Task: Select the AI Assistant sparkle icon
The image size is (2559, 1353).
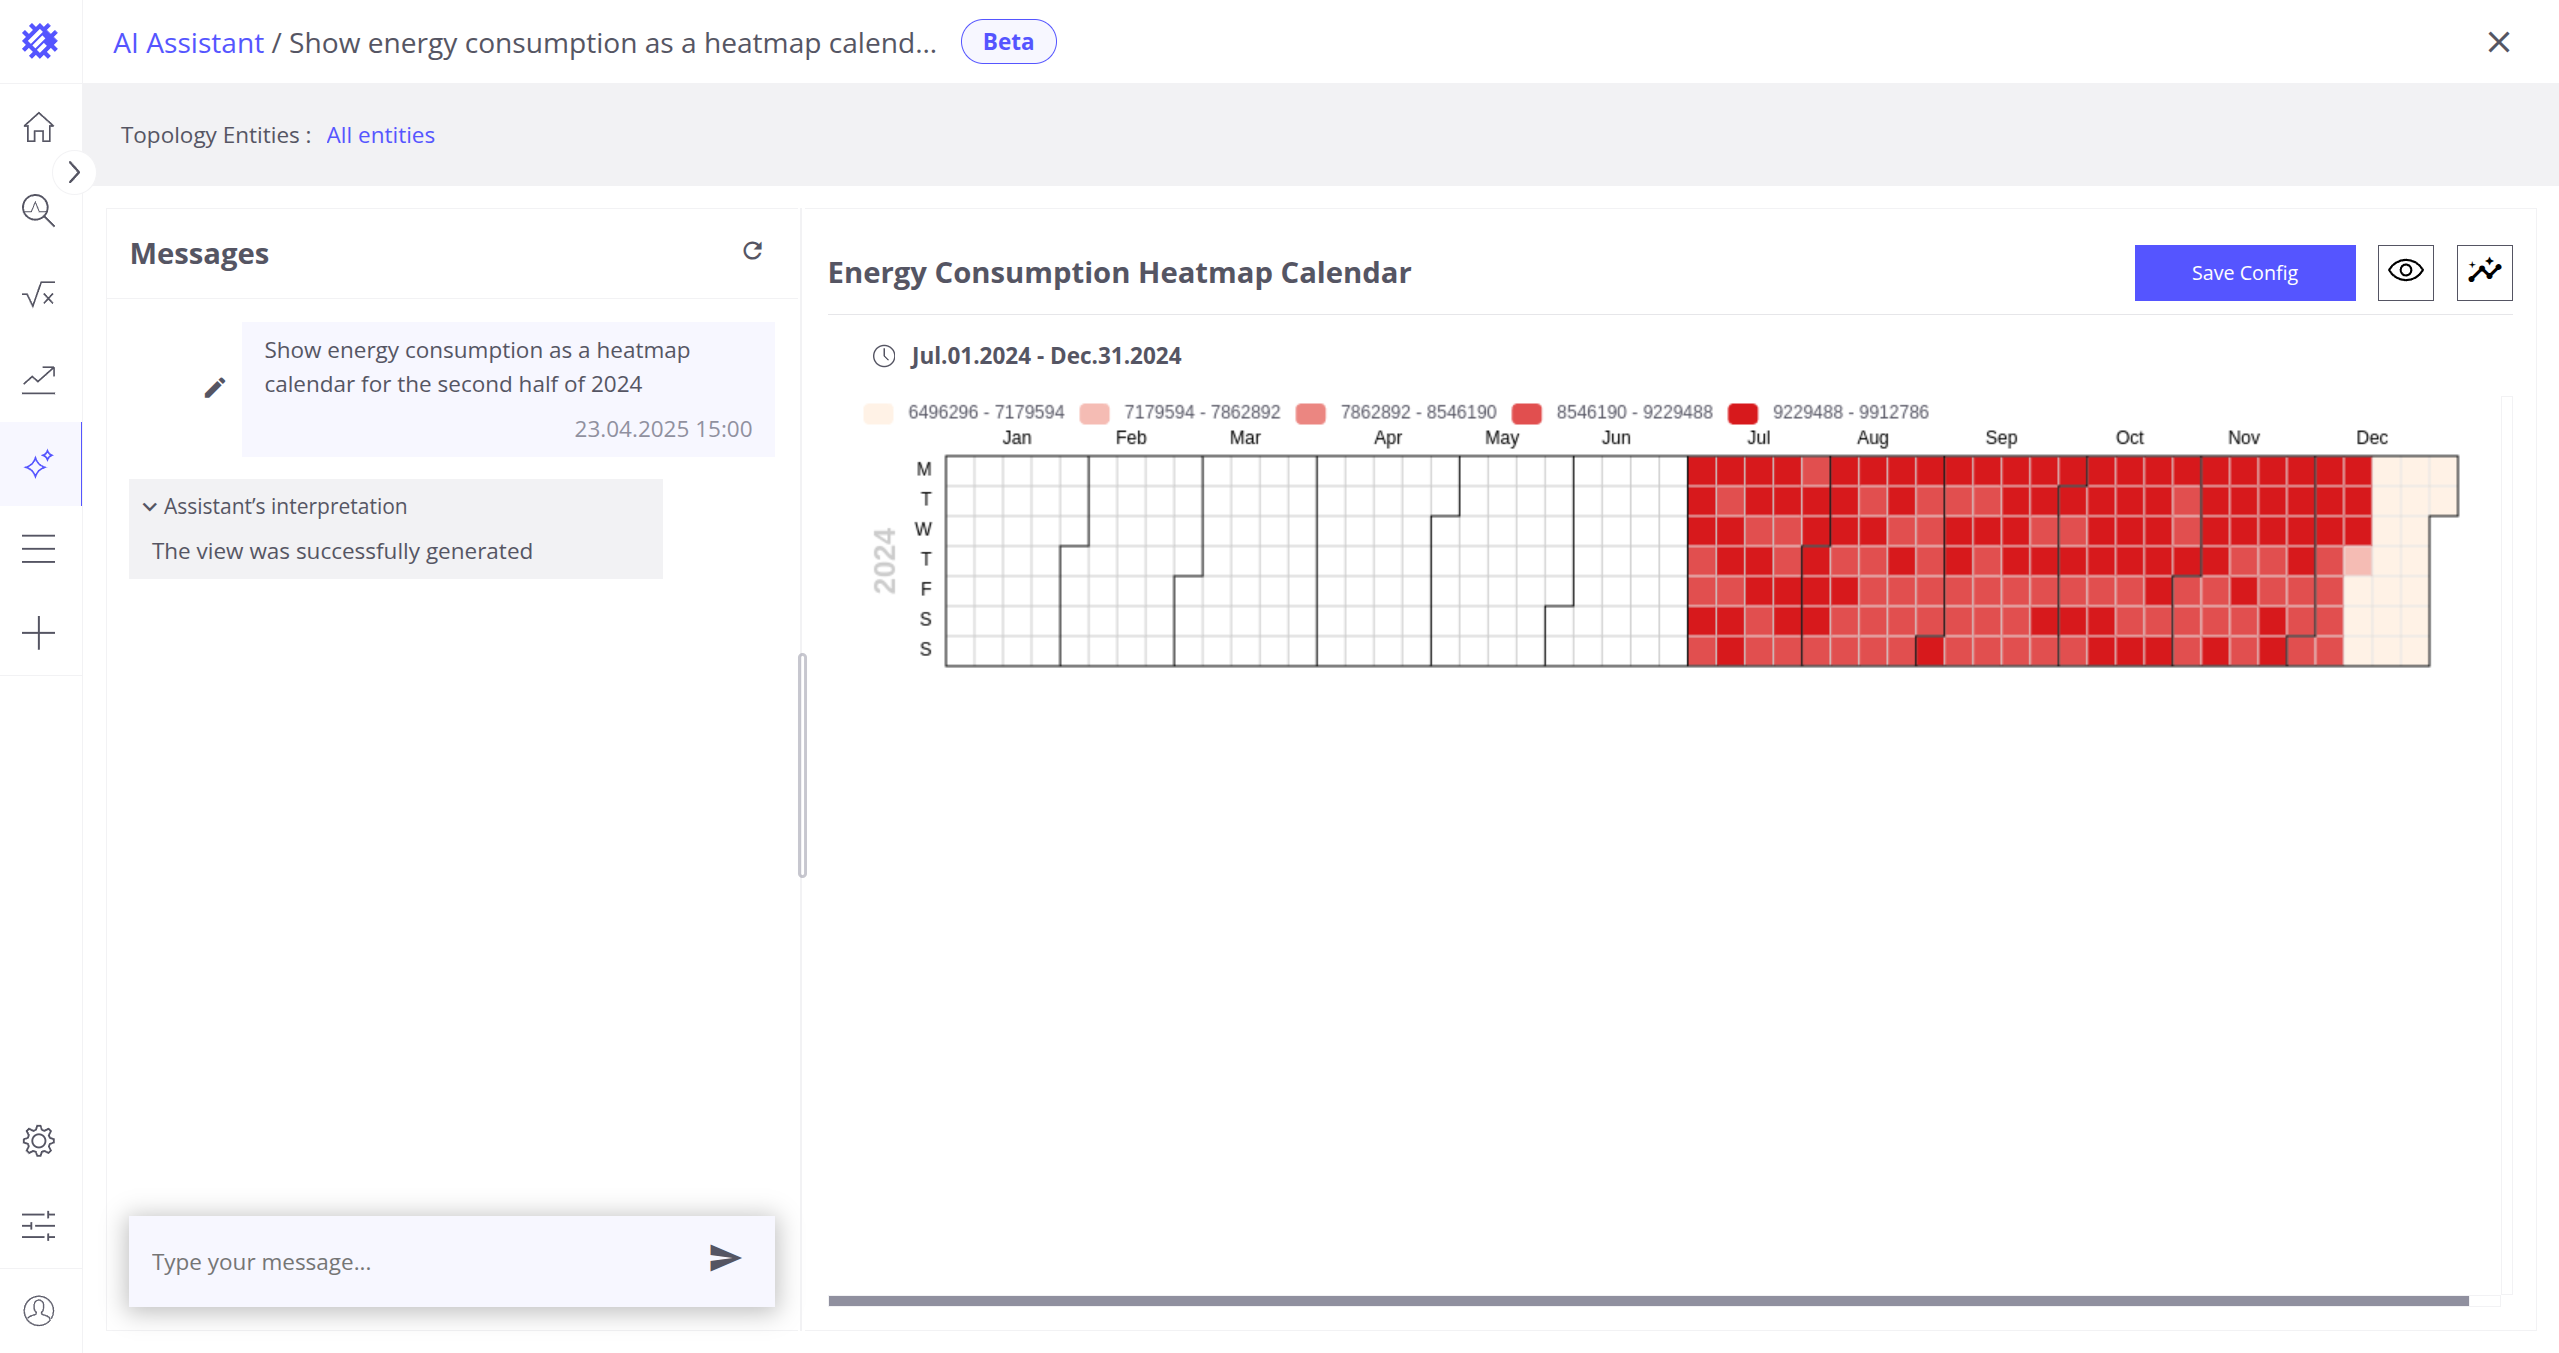Action: (39, 464)
